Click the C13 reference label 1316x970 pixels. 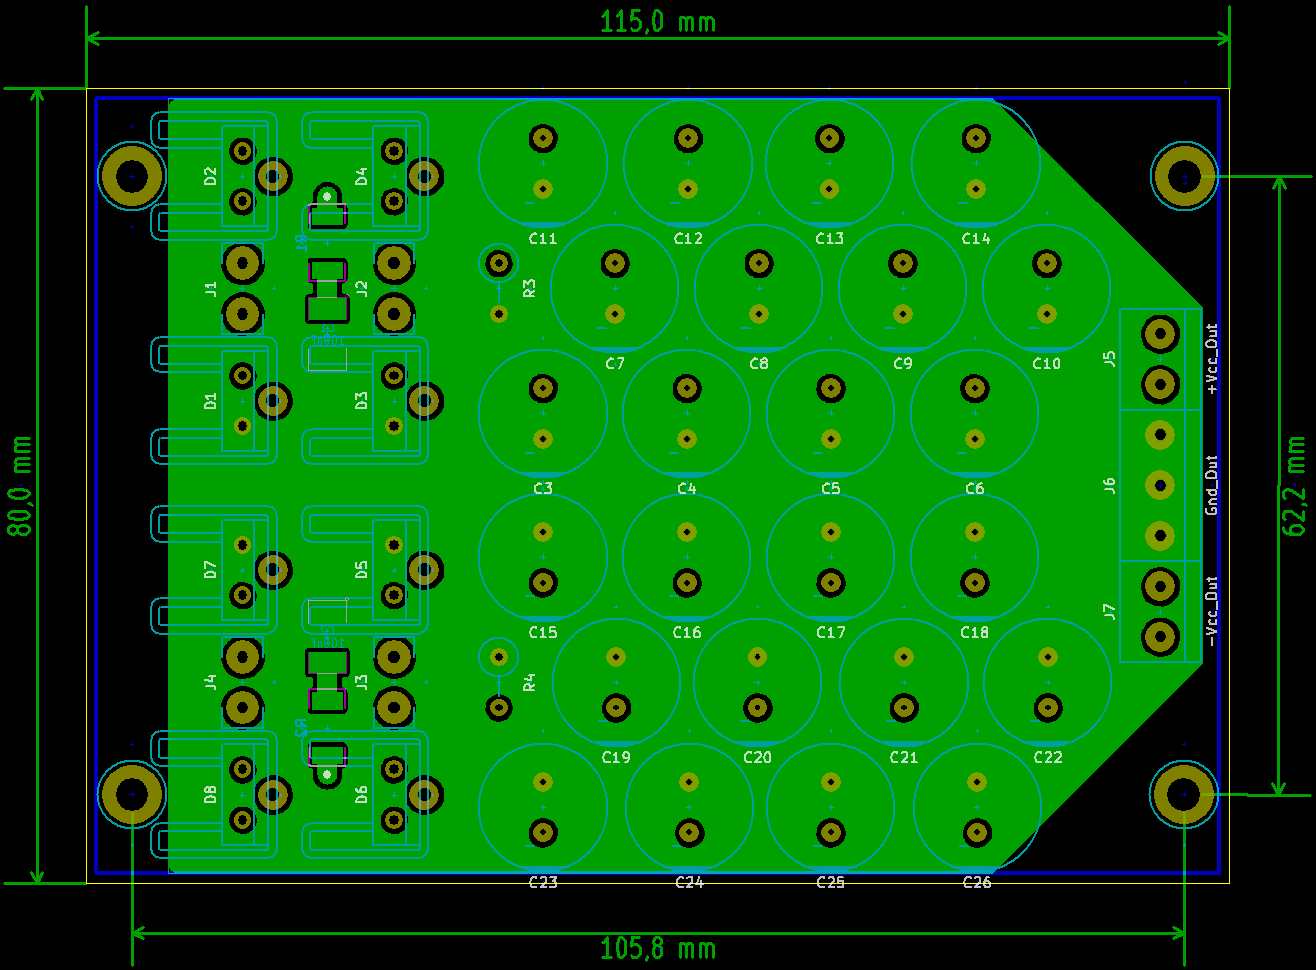(x=830, y=238)
